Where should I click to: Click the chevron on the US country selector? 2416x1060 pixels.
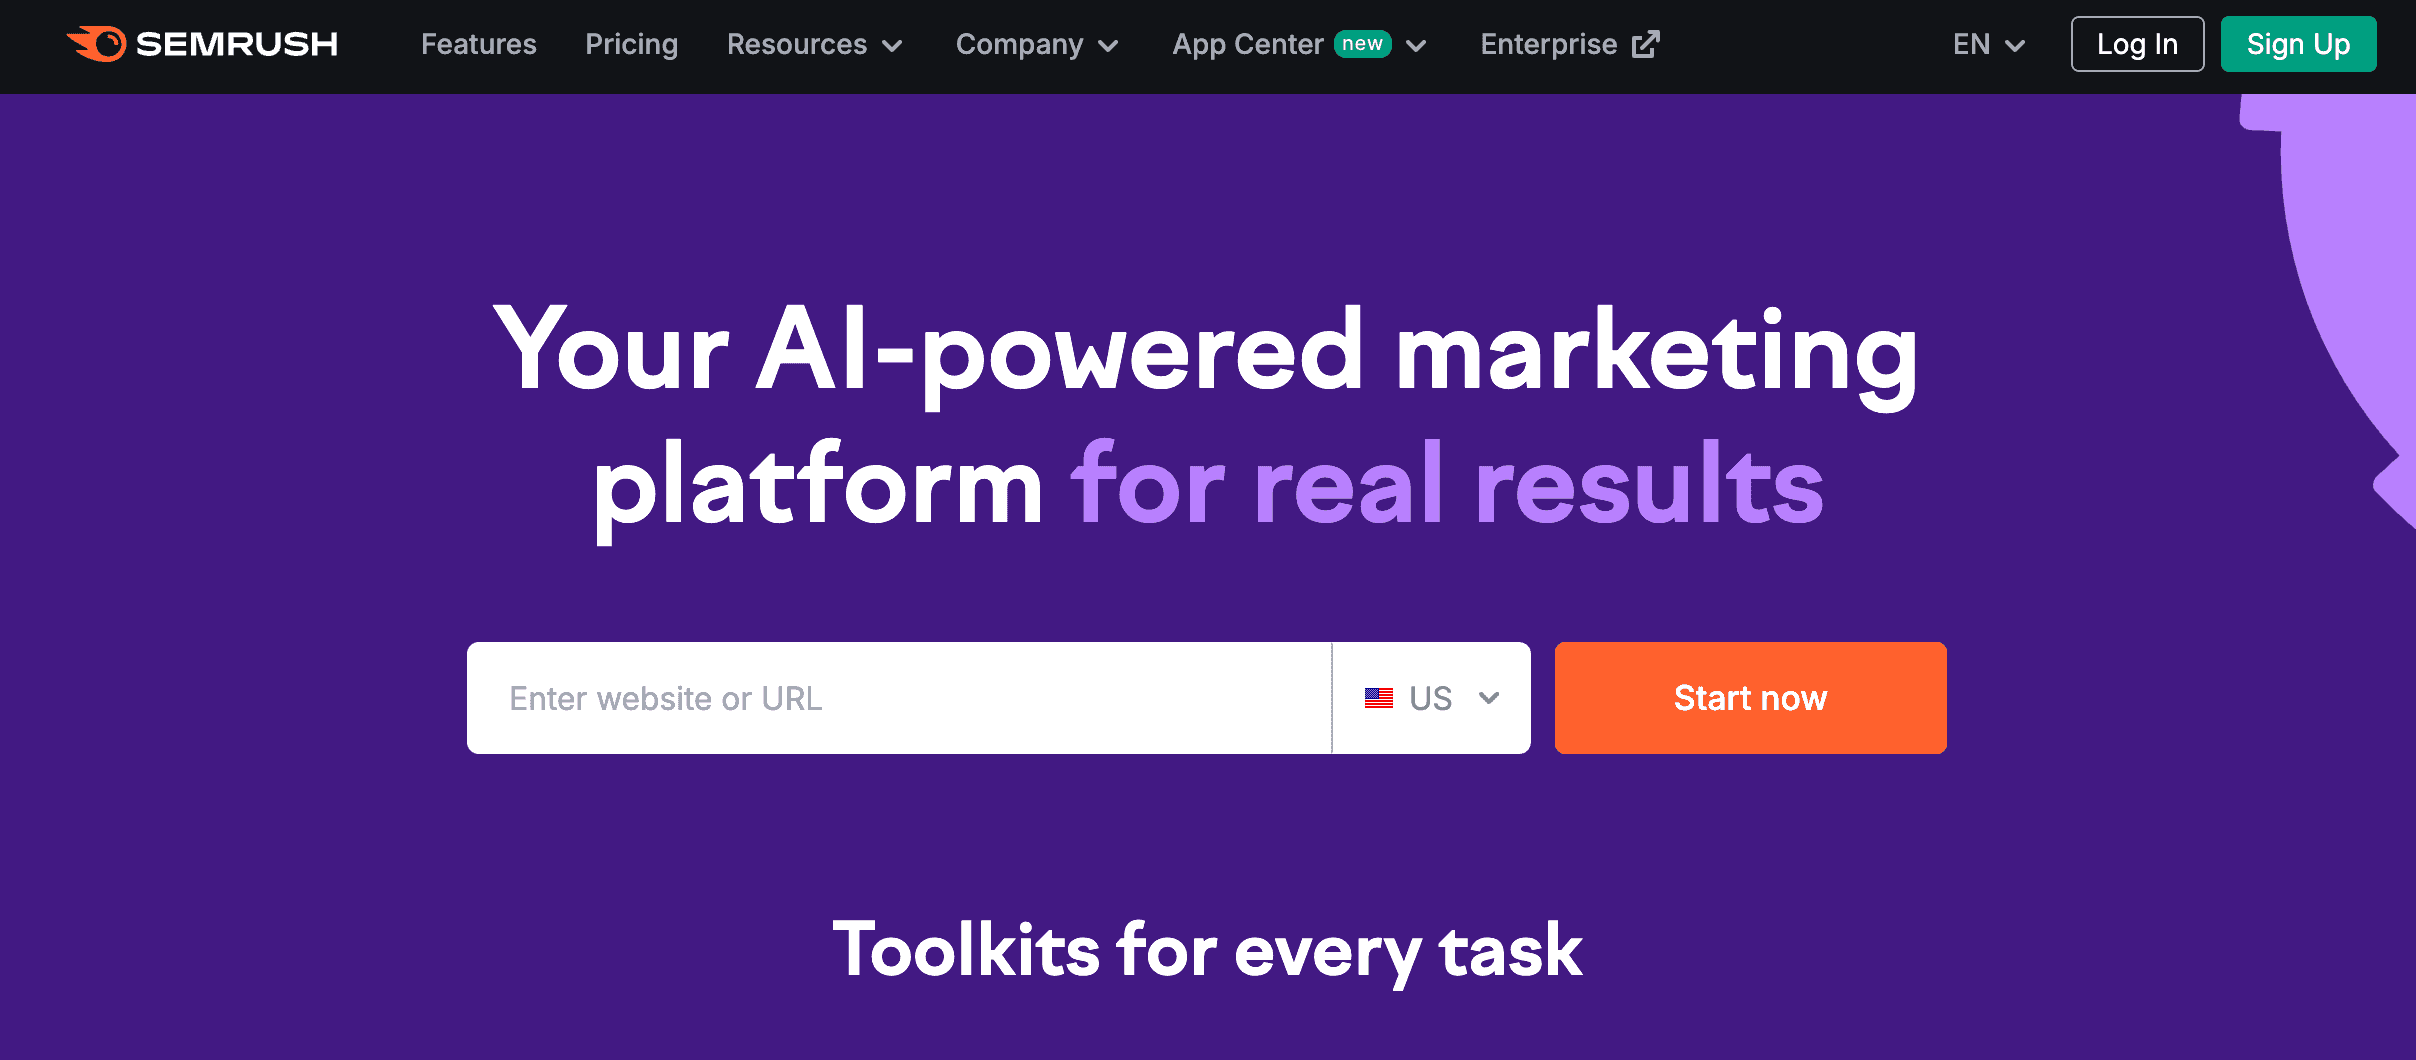pos(1487,698)
